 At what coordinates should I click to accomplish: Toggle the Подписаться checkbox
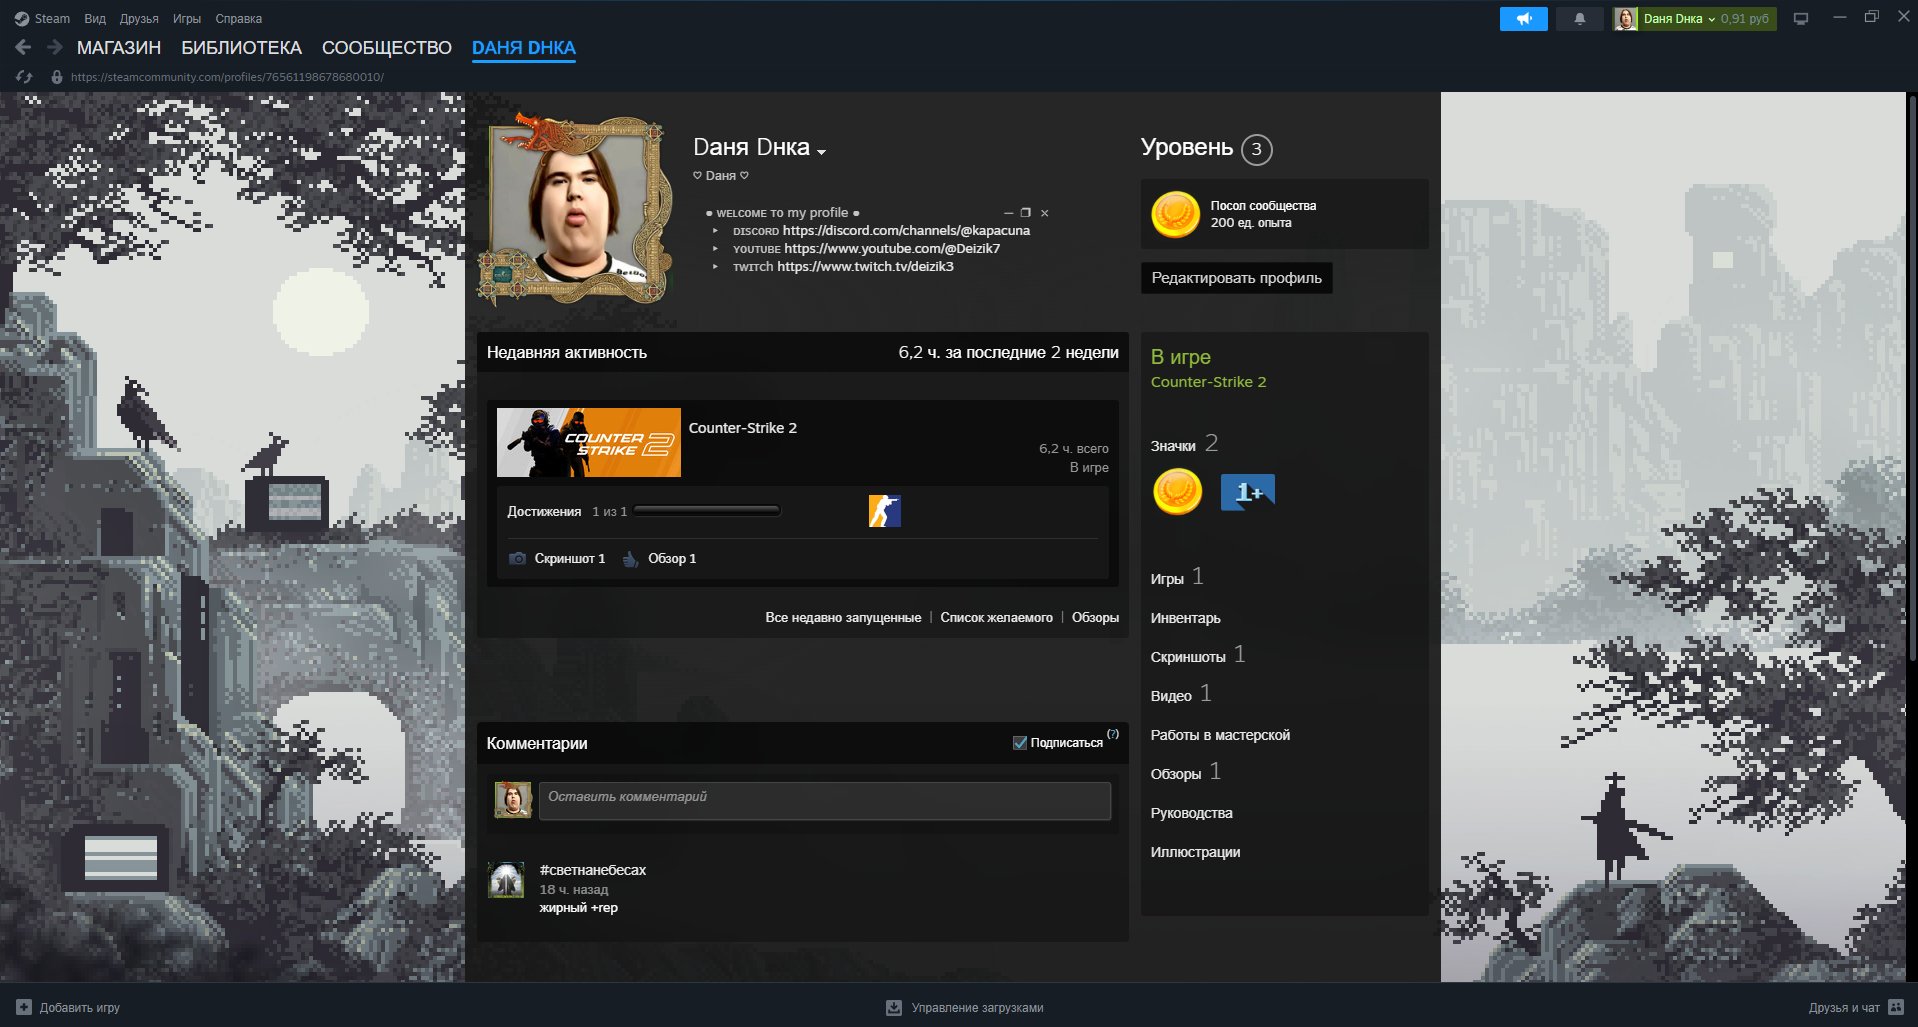click(x=1020, y=742)
